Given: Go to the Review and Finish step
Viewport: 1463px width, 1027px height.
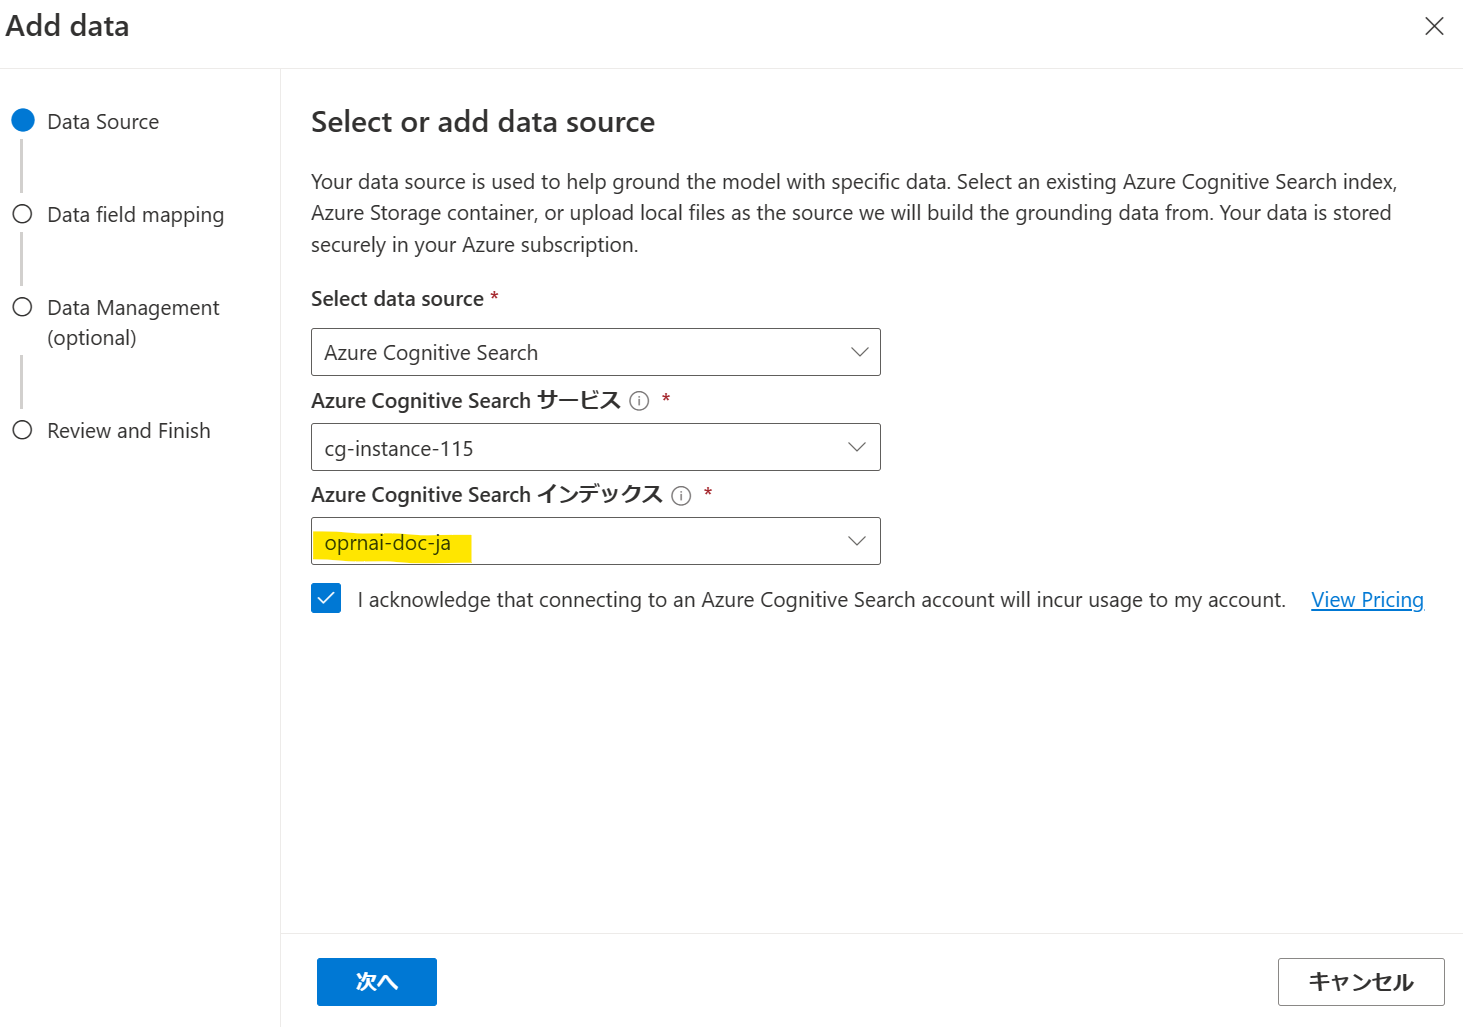Looking at the screenshot, I should pyautogui.click(x=128, y=431).
